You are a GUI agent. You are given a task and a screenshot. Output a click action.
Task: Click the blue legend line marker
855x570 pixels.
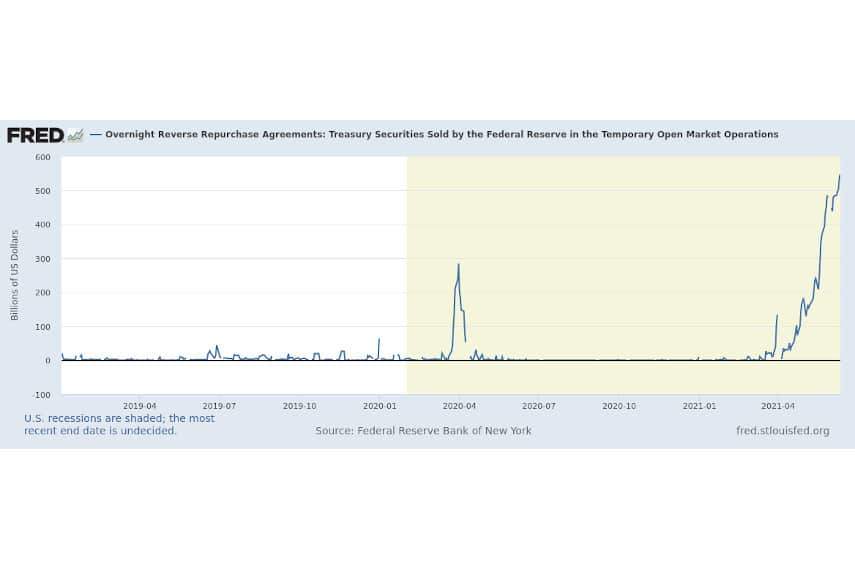[x=96, y=134]
